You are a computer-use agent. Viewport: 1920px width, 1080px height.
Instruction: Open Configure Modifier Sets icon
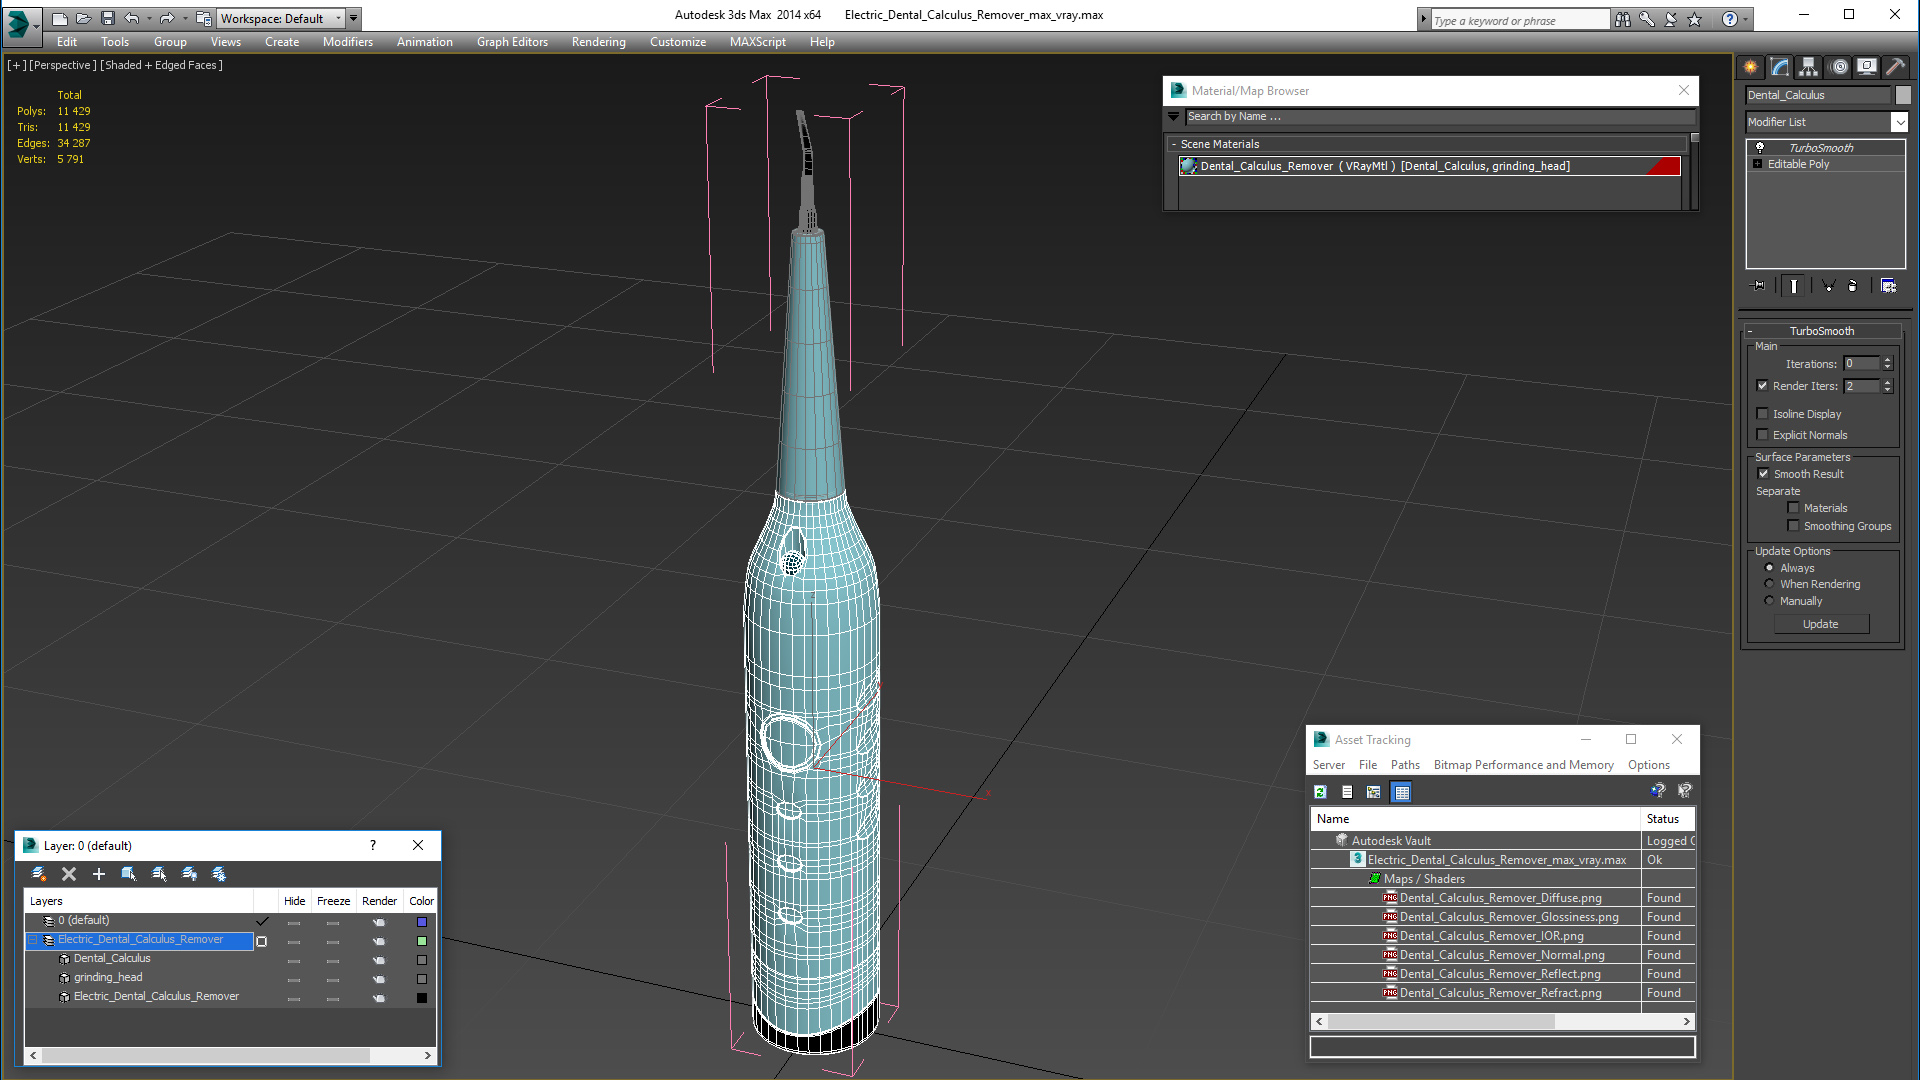[1888, 286]
